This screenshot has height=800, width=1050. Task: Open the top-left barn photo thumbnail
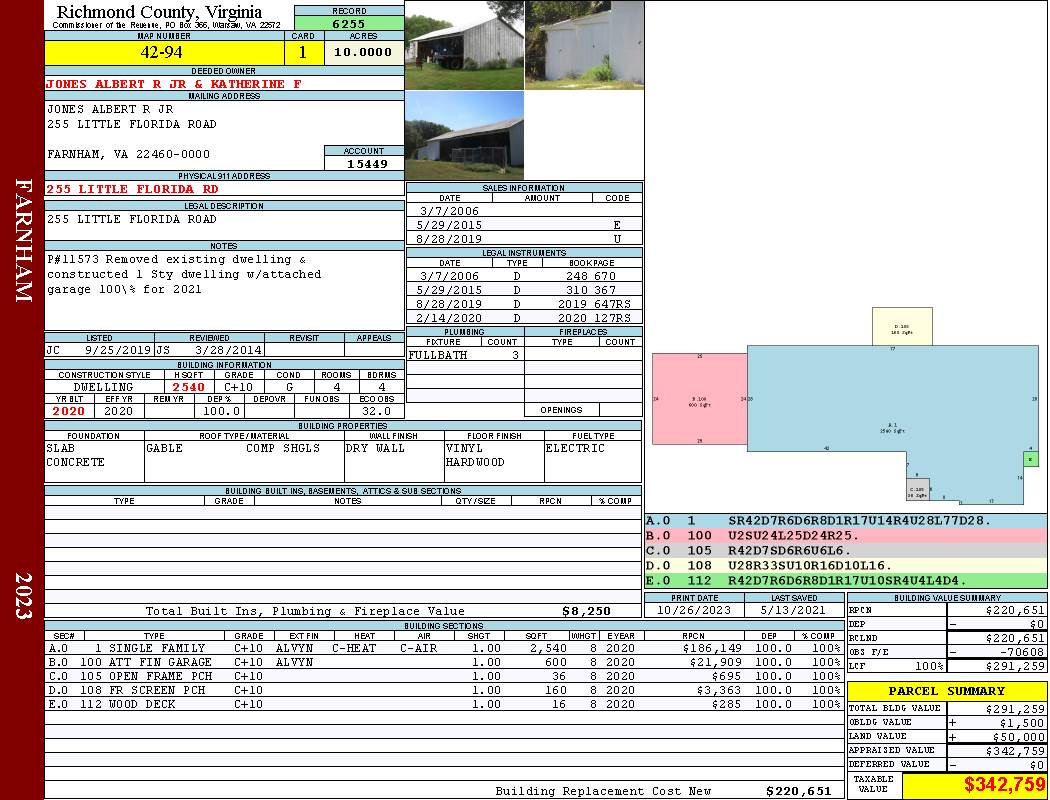click(x=464, y=45)
